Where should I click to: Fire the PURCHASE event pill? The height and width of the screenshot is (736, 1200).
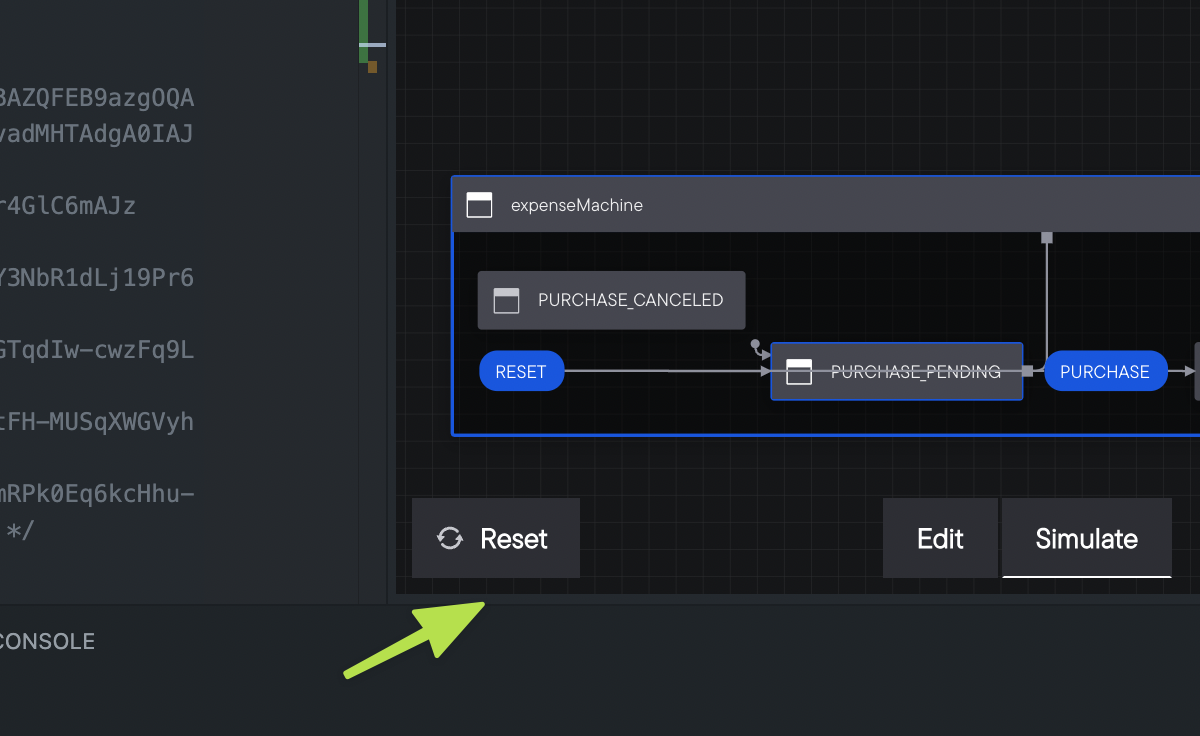point(1105,371)
